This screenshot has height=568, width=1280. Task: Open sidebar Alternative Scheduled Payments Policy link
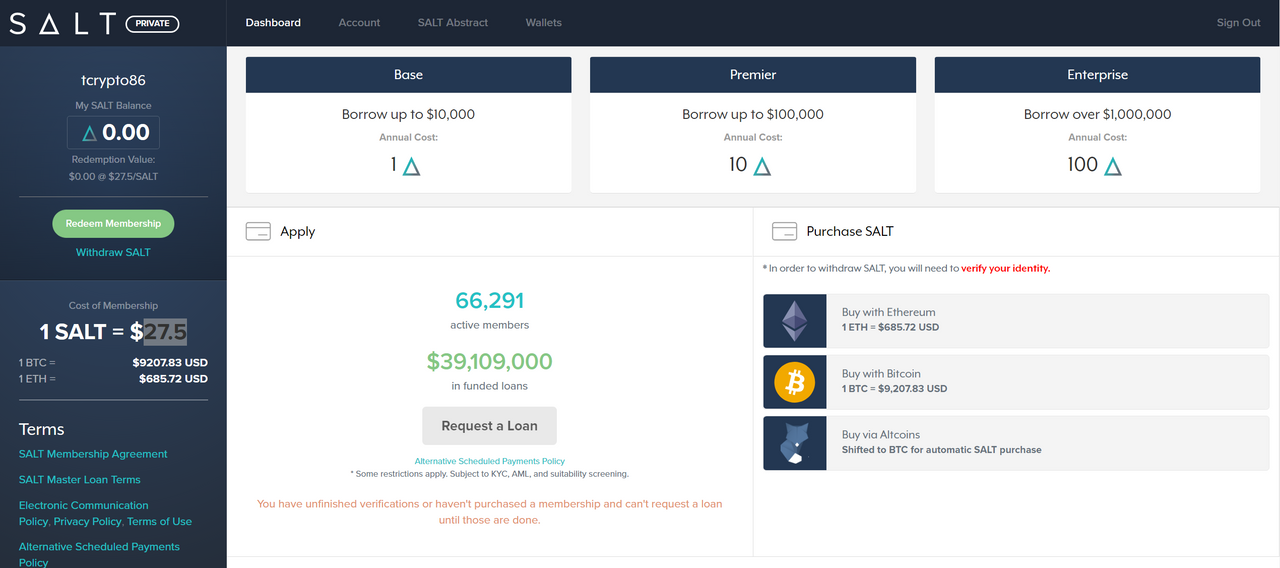(99, 554)
